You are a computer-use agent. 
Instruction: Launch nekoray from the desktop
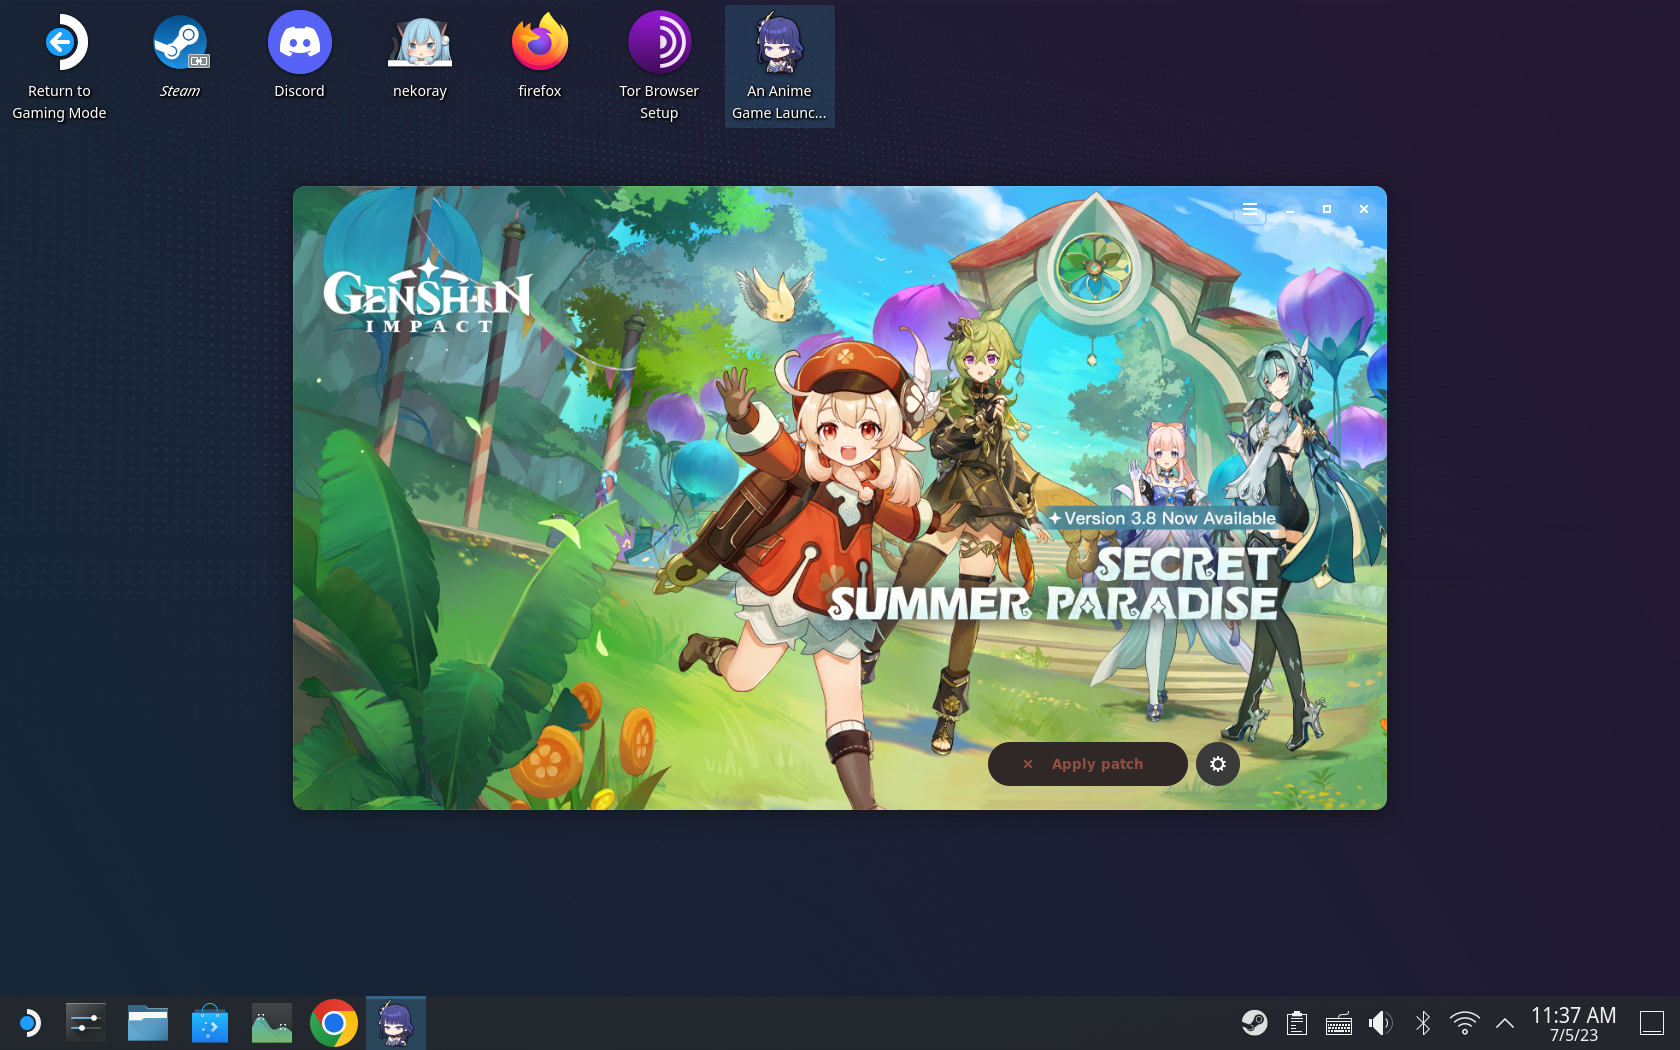click(x=419, y=42)
